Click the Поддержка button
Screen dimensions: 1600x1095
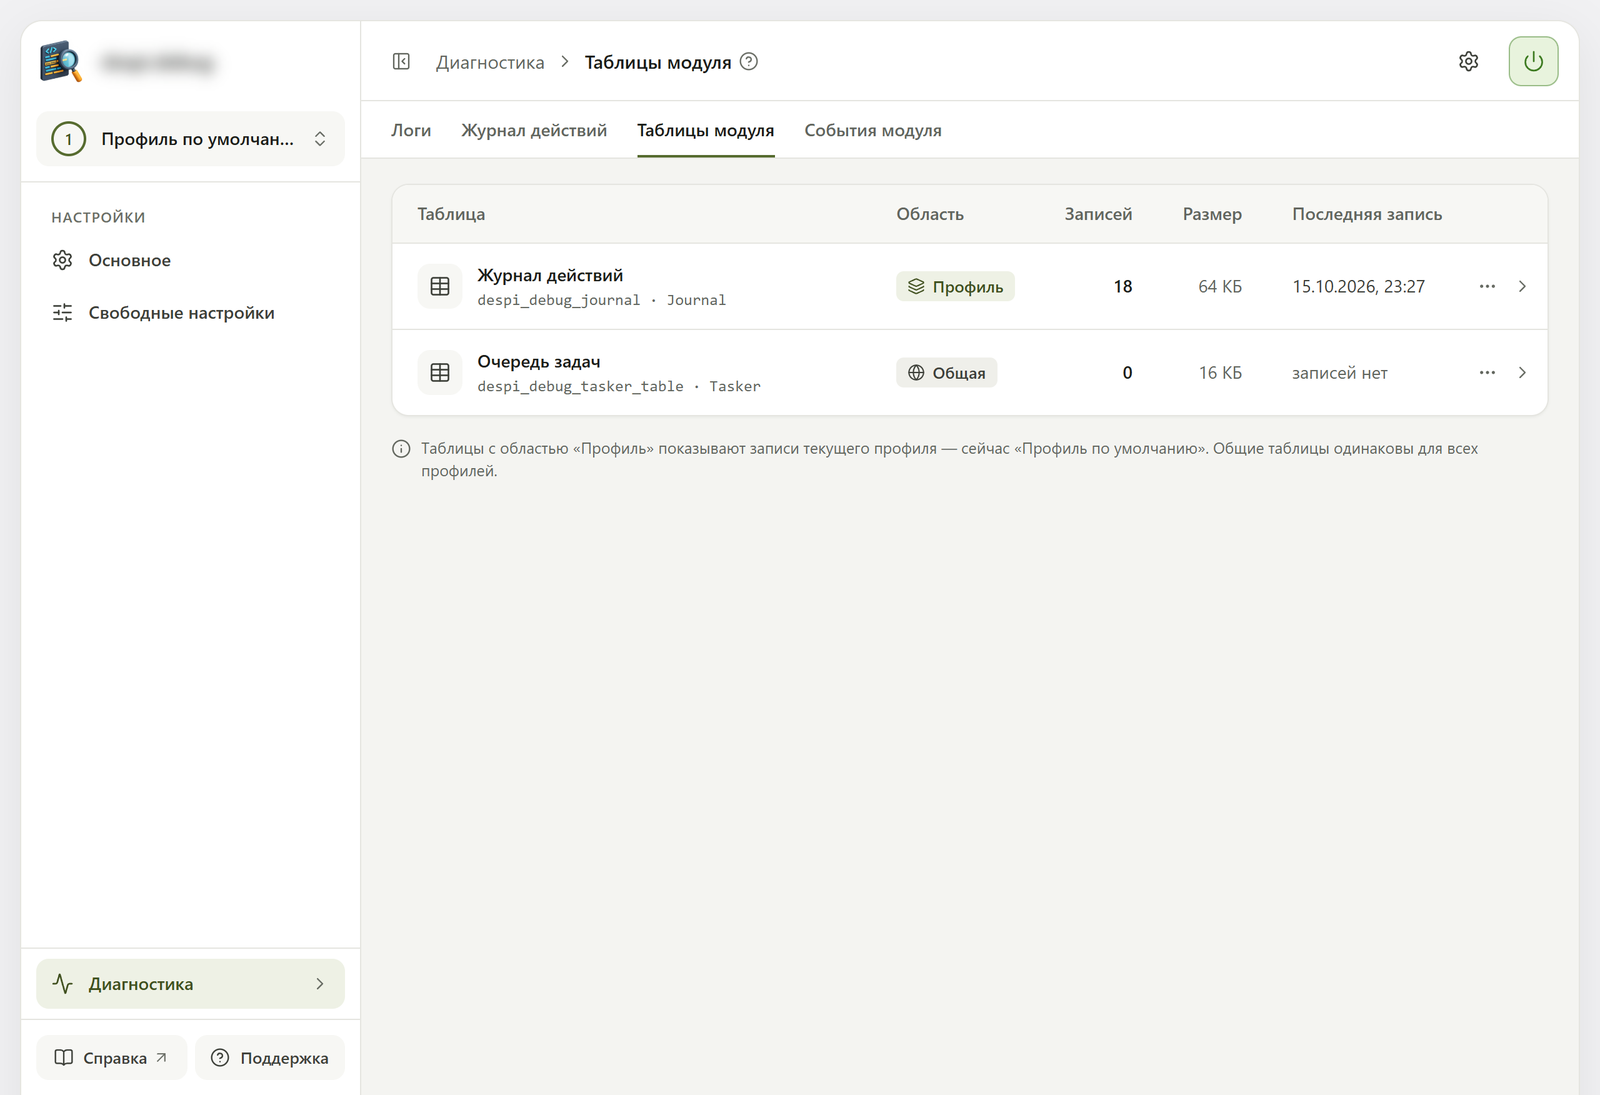[270, 1058]
